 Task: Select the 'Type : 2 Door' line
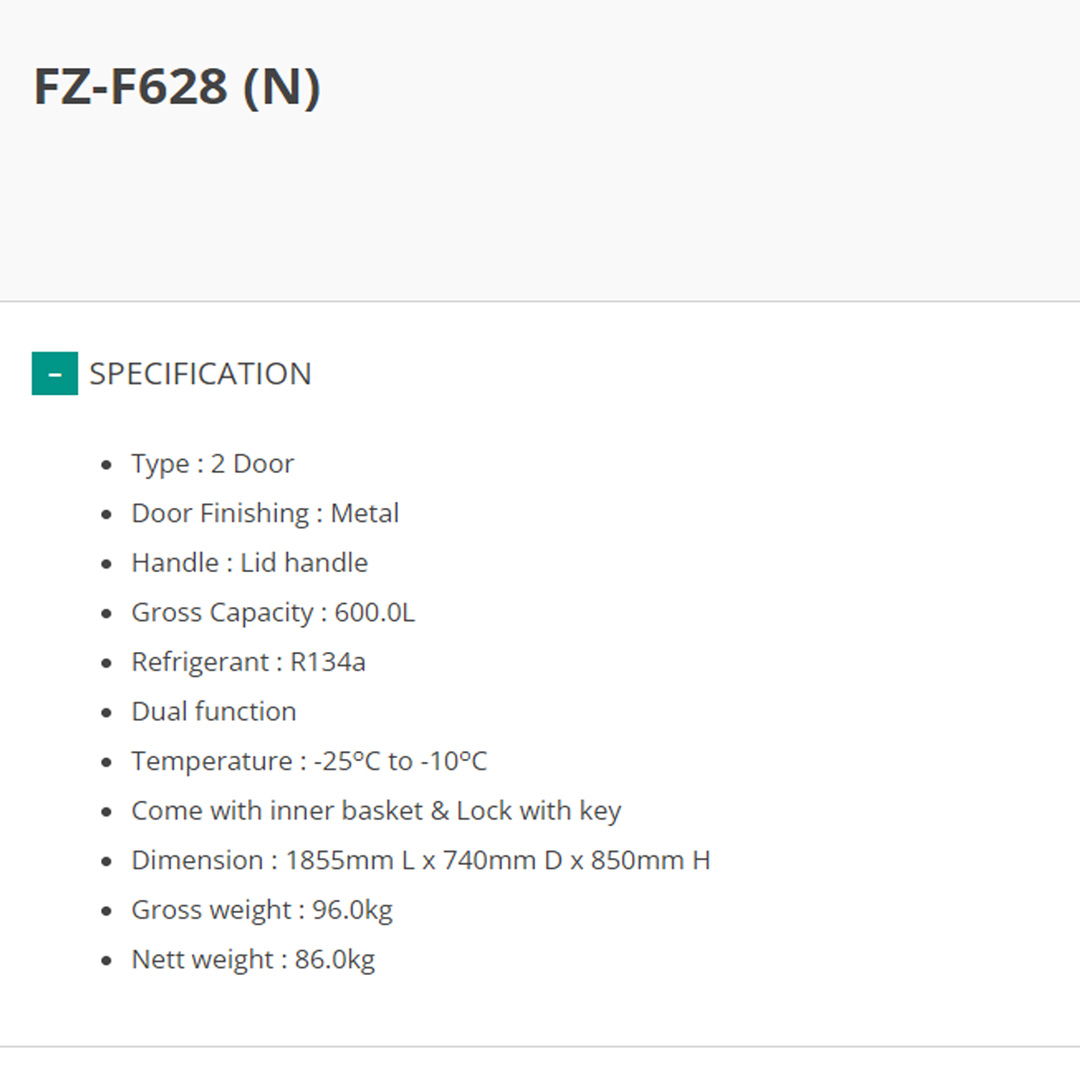[212, 464]
